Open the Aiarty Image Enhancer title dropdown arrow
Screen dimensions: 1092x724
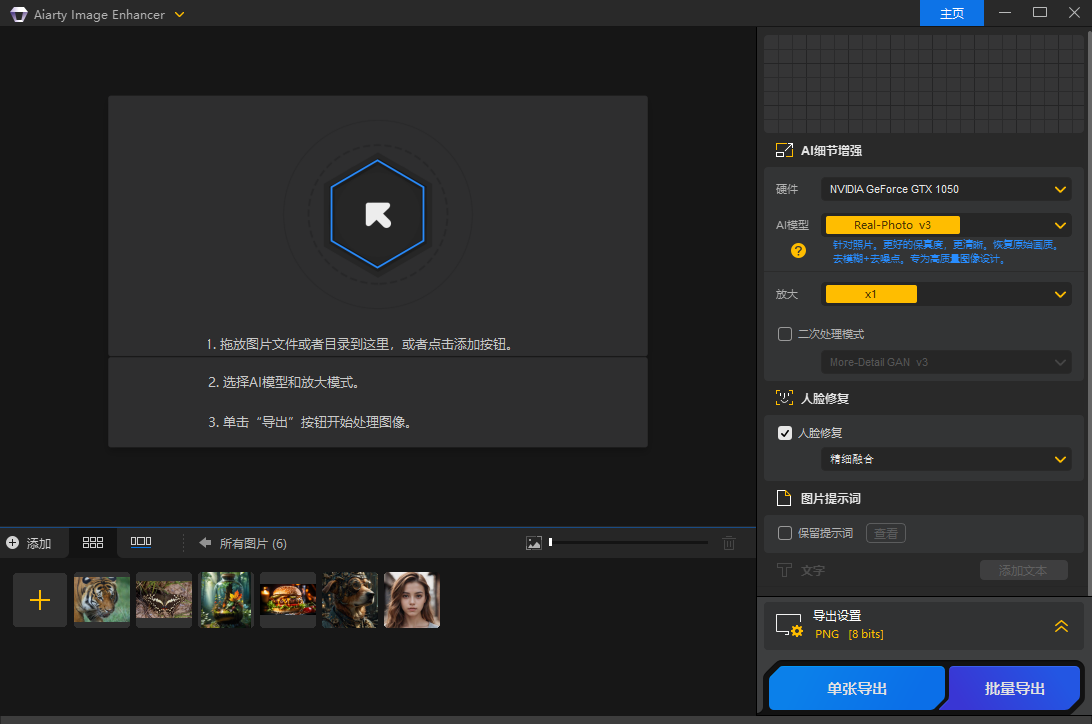[180, 15]
